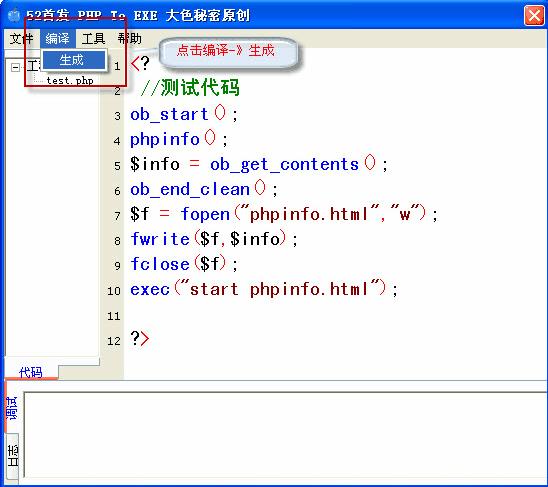Click the ob_start() code line

click(x=184, y=114)
